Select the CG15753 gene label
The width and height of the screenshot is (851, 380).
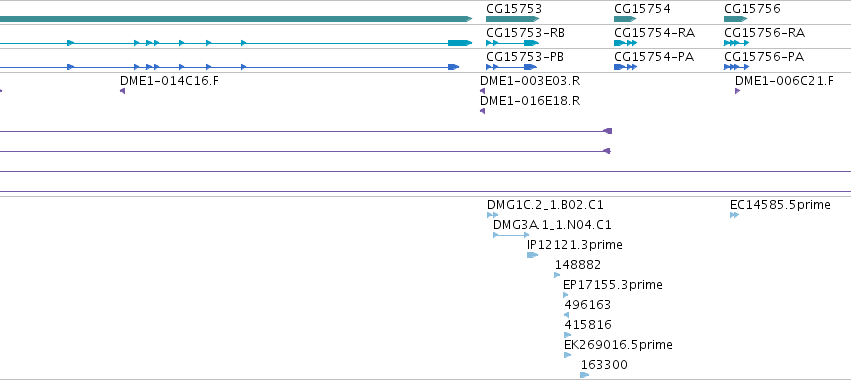click(x=513, y=9)
